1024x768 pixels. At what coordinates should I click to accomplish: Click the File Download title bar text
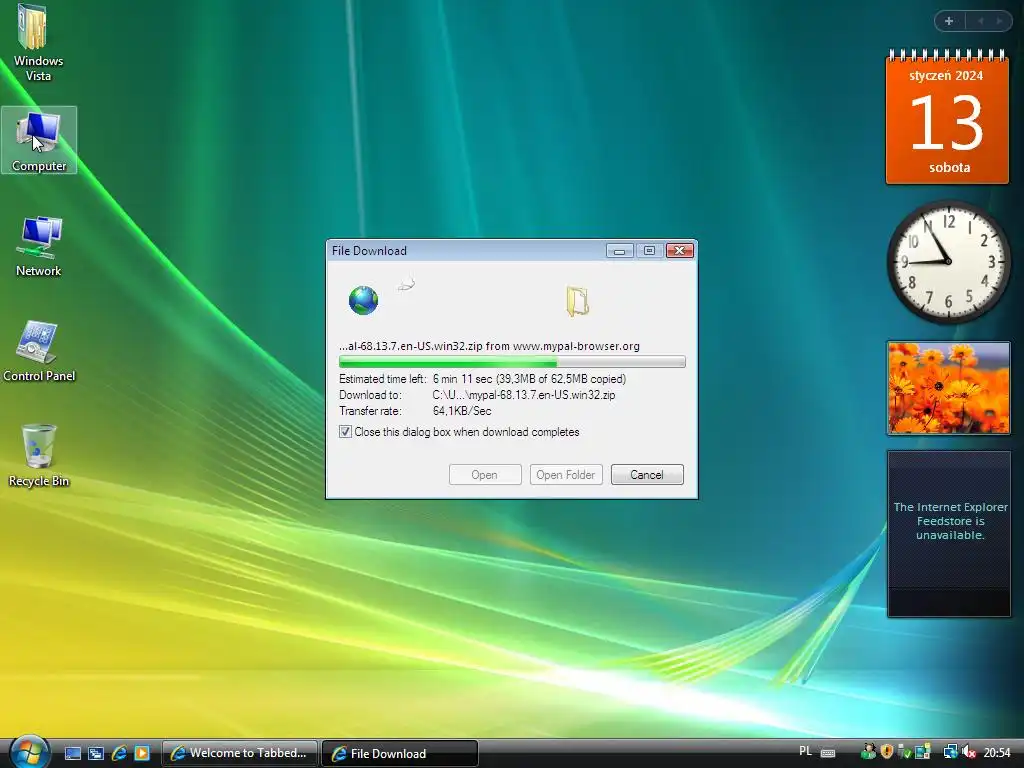[x=369, y=251]
